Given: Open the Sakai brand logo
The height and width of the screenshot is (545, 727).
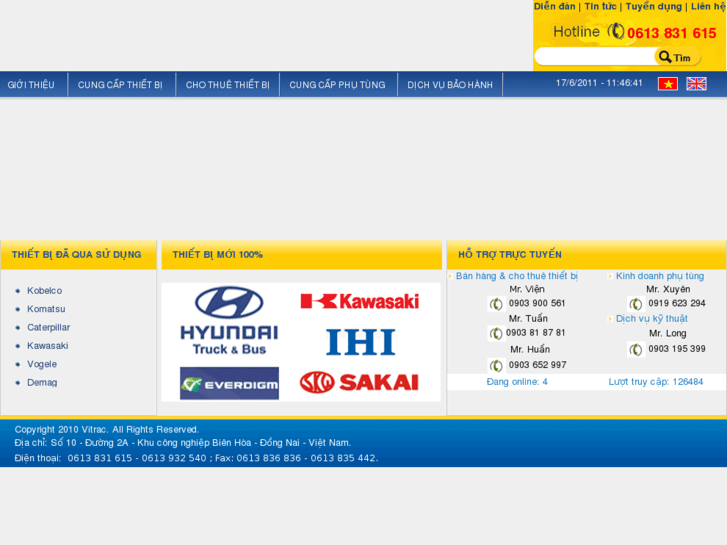Looking at the screenshot, I should [359, 382].
